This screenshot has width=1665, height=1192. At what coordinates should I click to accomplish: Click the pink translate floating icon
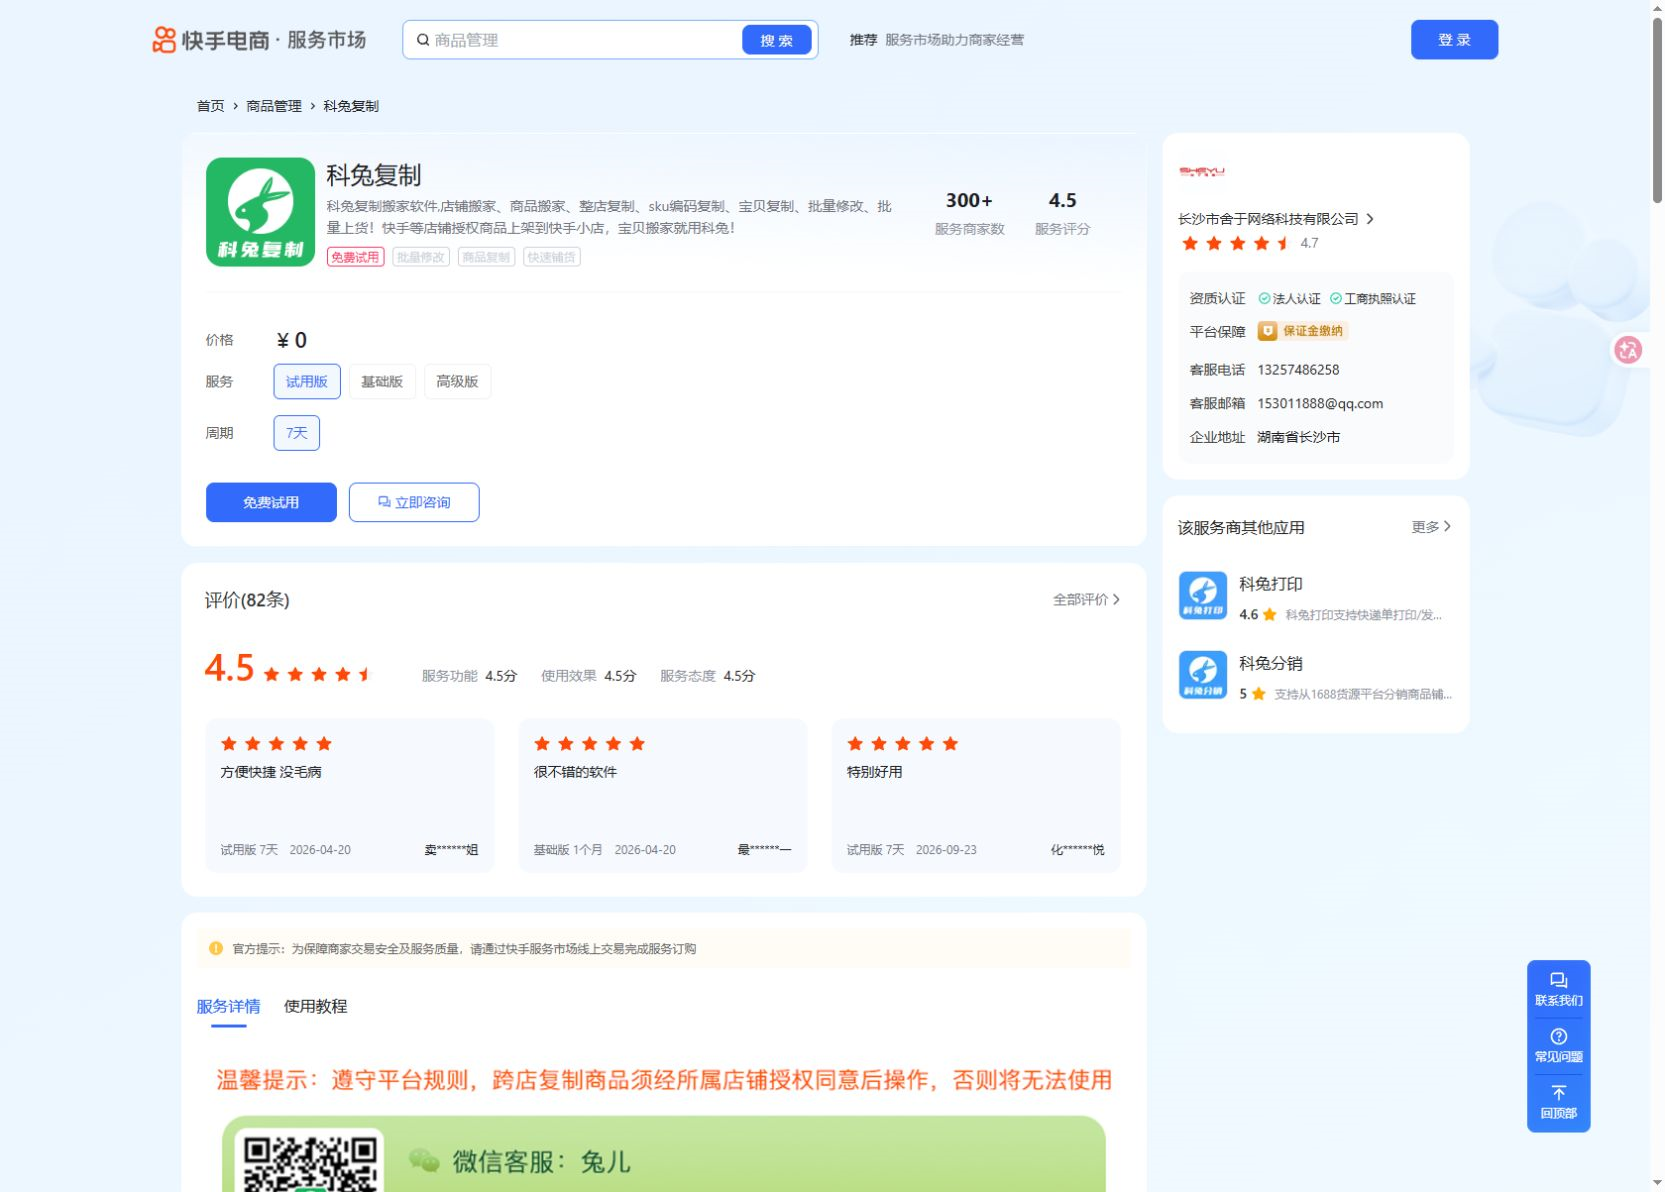(1628, 350)
